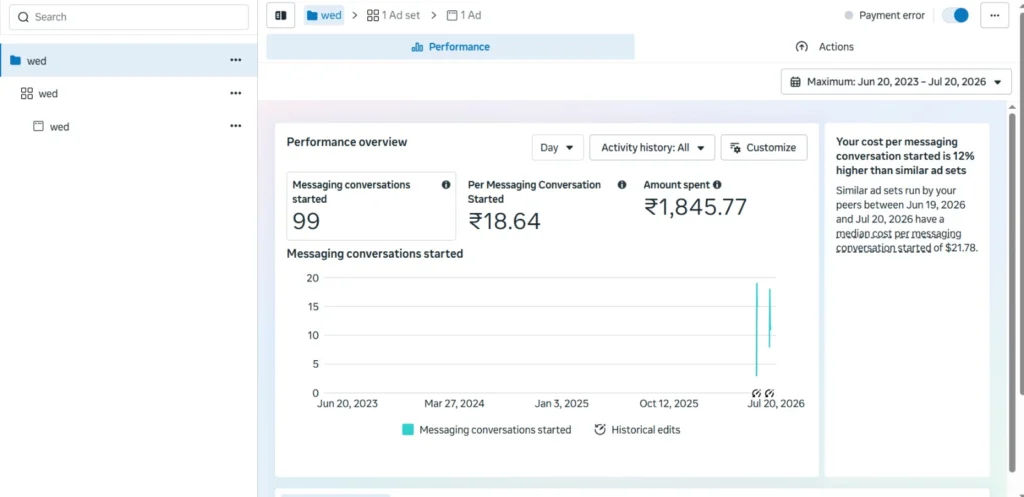Click the Customize button
Viewport: 1024px width, 497px height.
click(763, 148)
